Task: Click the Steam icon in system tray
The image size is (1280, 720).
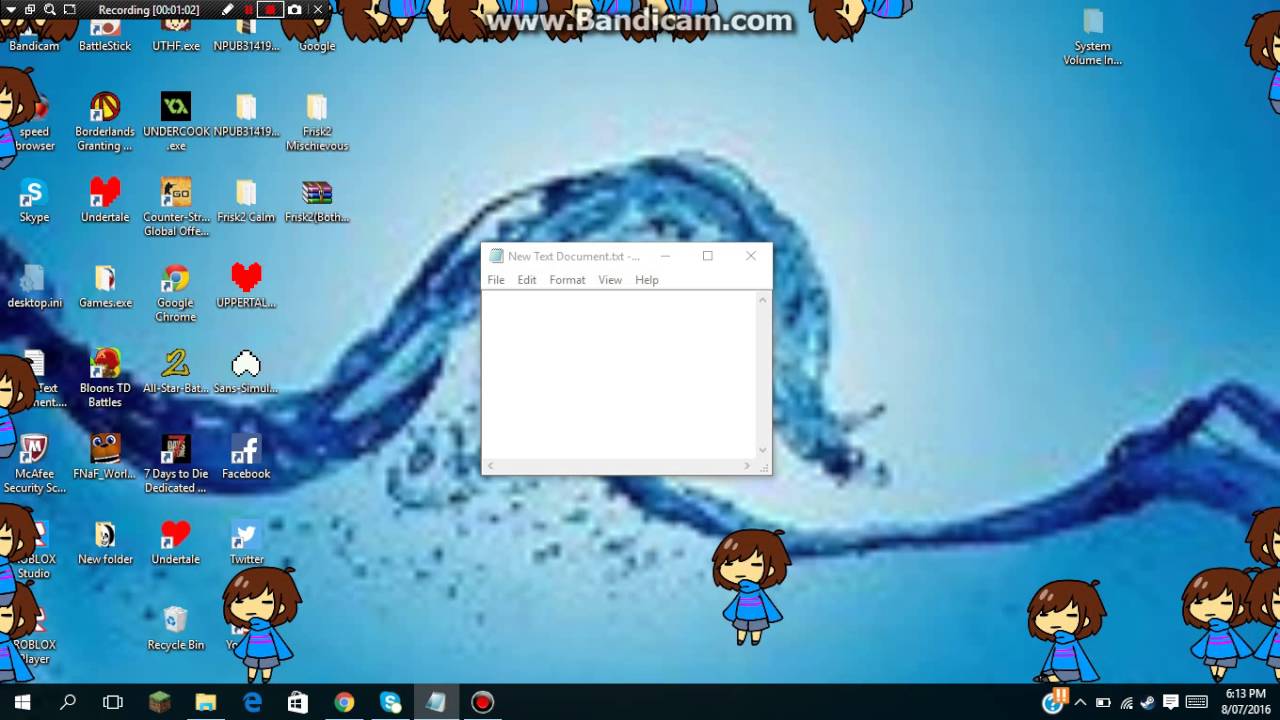Action: pyautogui.click(x=1147, y=702)
